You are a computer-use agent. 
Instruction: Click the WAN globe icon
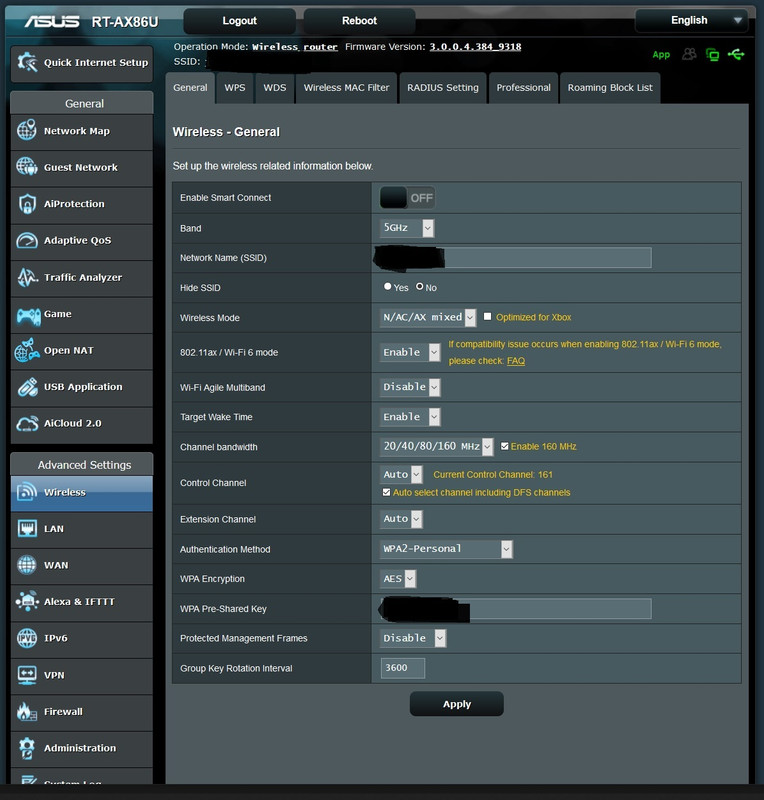[x=27, y=565]
